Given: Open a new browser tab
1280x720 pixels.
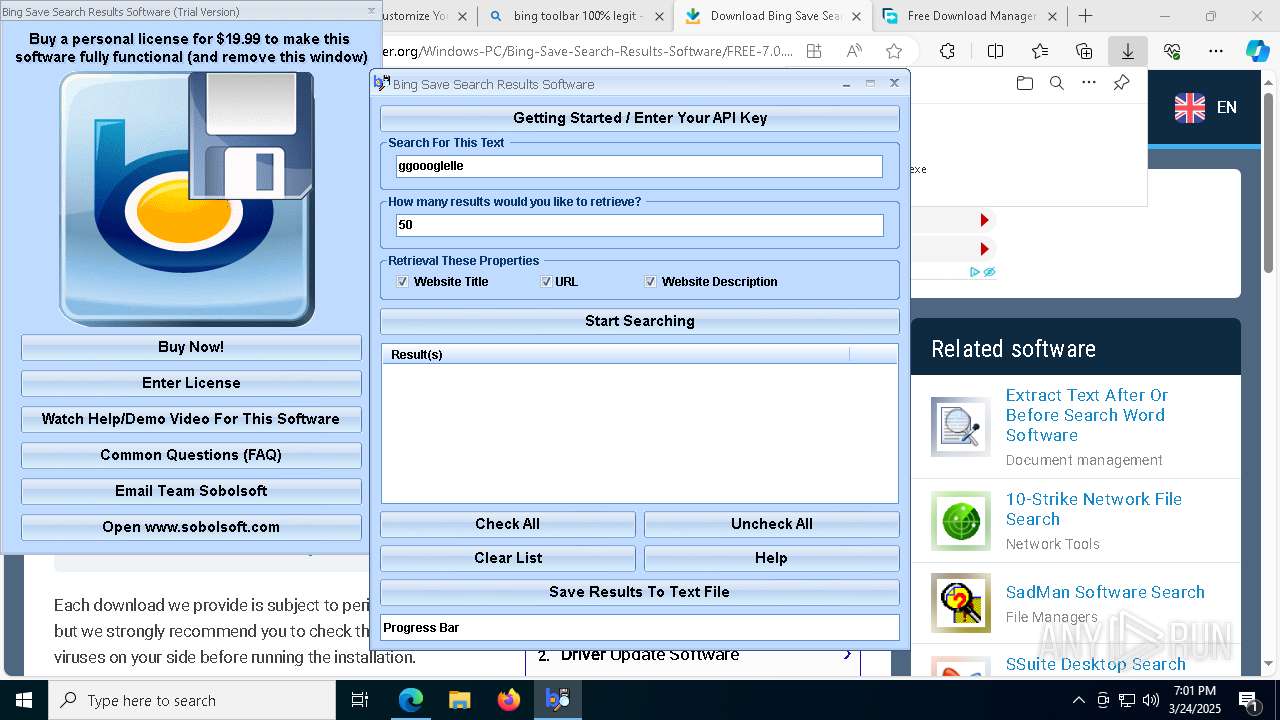Looking at the screenshot, I should coord(1085,16).
